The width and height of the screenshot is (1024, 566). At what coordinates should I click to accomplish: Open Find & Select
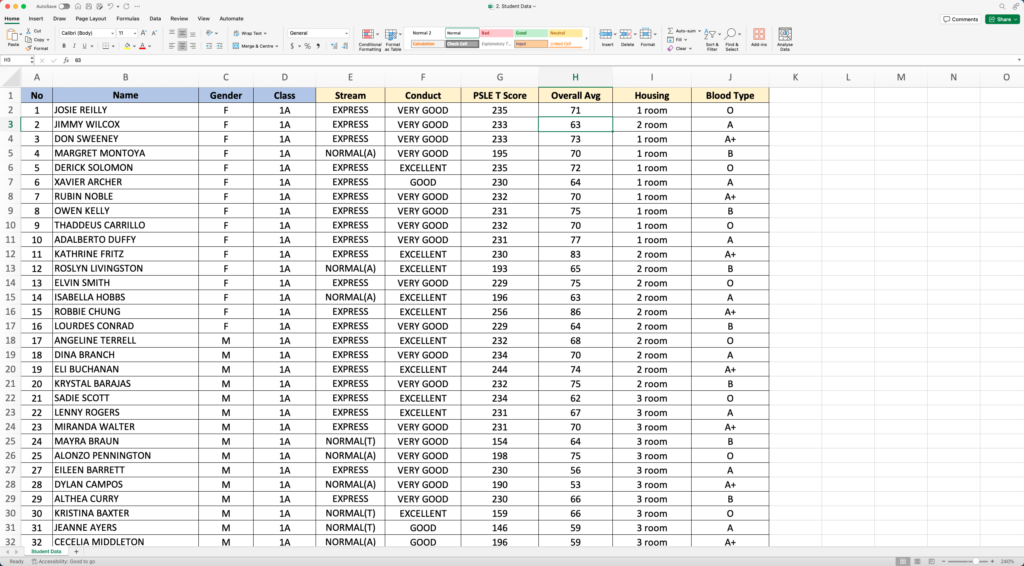(731, 39)
